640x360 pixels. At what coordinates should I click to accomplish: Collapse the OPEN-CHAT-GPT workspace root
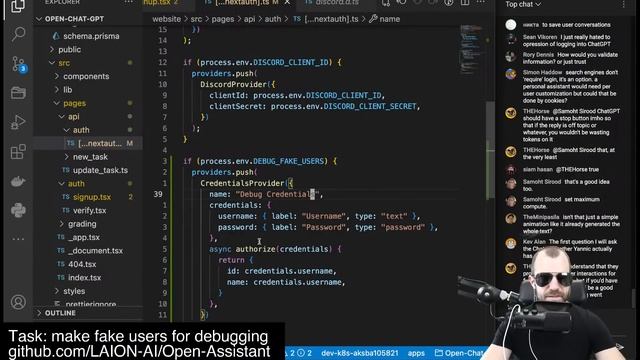[x=39, y=19]
